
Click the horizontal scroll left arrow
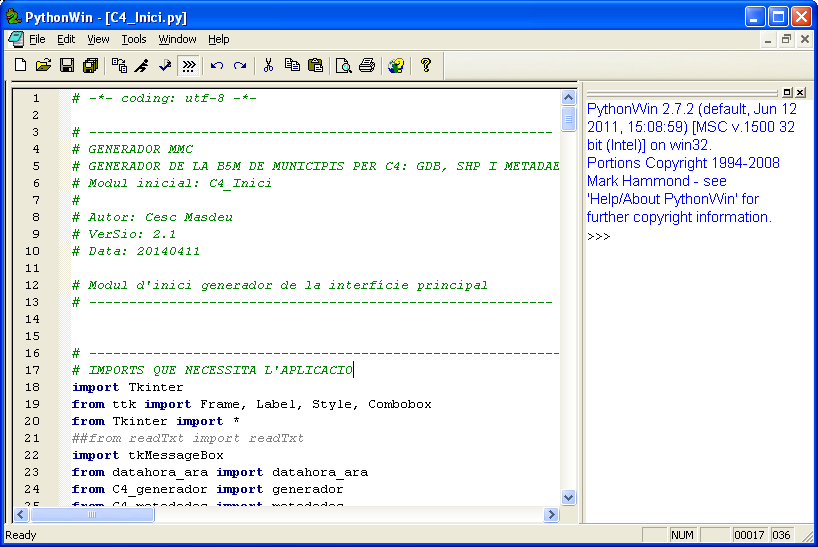pos(21,515)
